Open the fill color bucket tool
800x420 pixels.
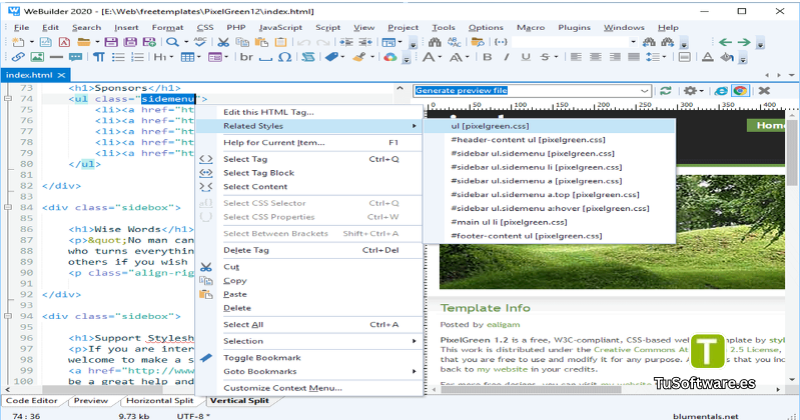[x=727, y=57]
